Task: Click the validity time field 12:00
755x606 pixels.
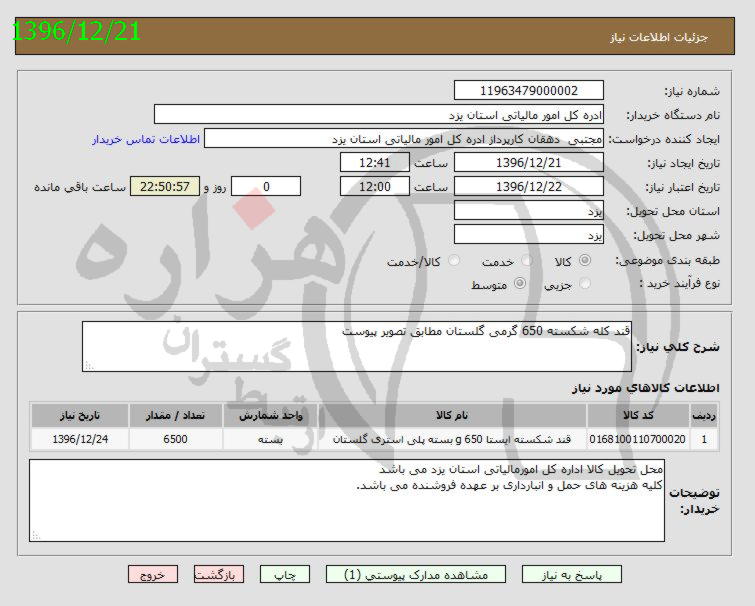Action: [375, 186]
